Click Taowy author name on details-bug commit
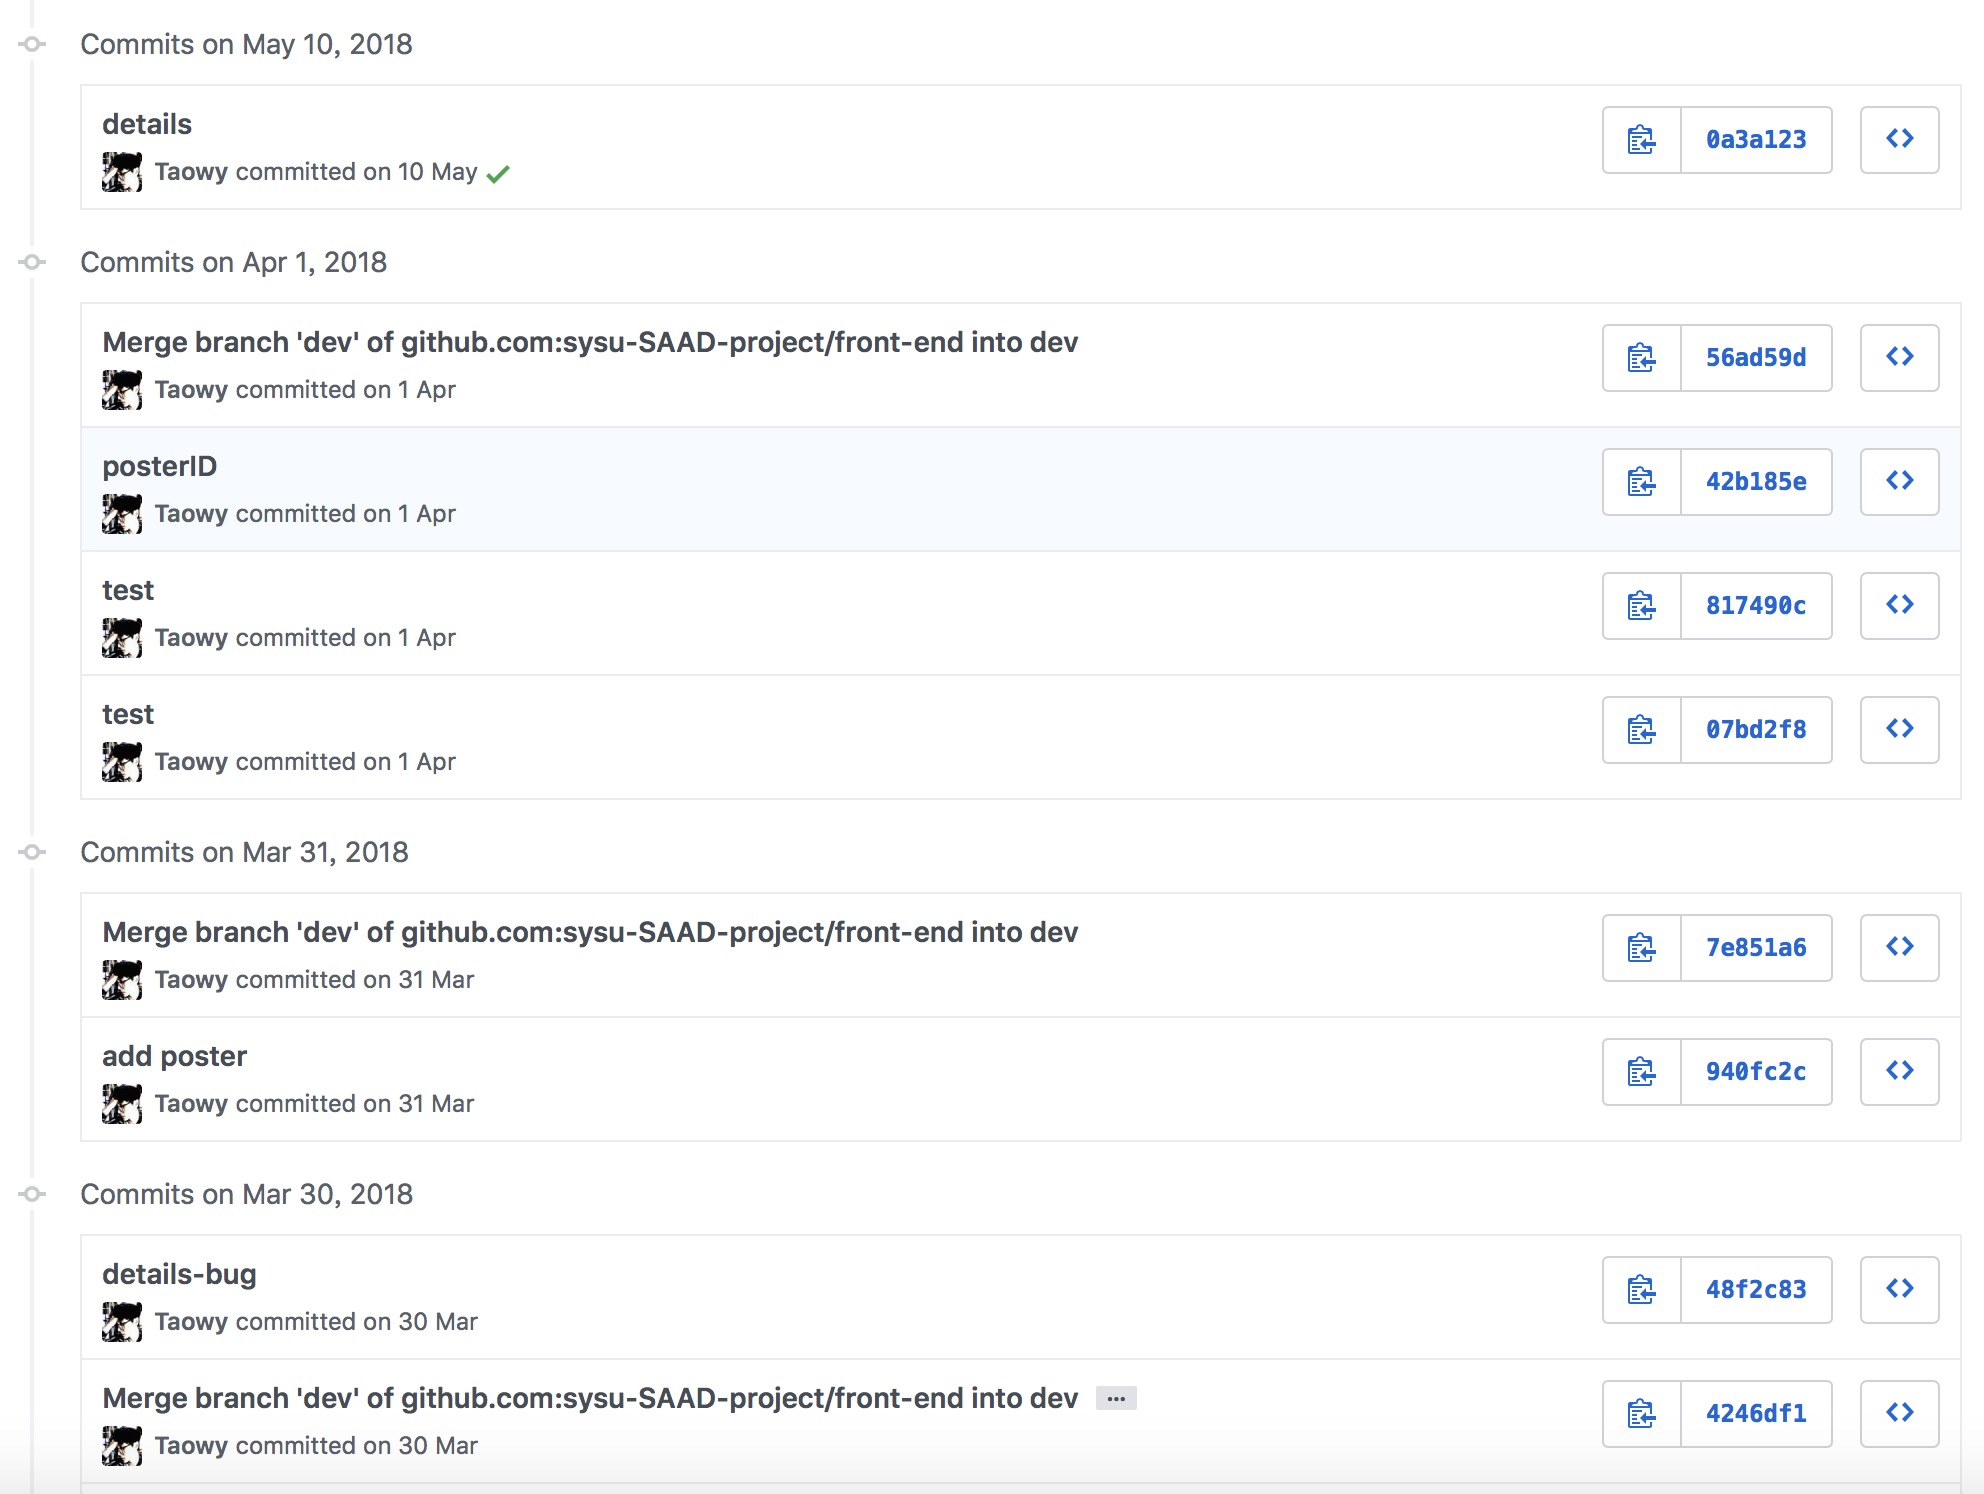The width and height of the screenshot is (1984, 1494). click(192, 1322)
